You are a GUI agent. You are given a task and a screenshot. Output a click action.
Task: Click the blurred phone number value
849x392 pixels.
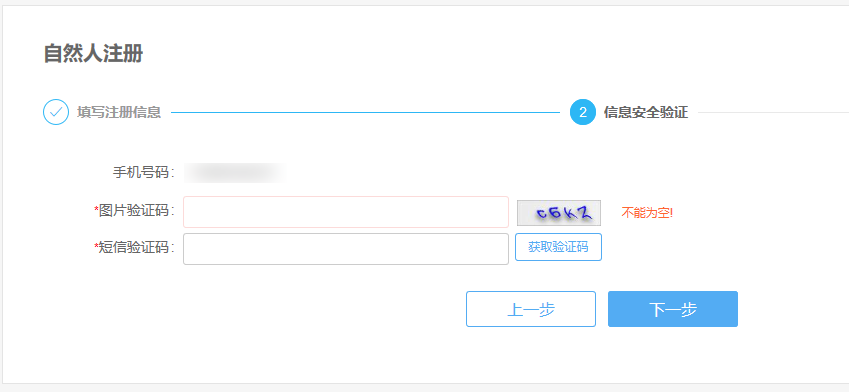234,173
